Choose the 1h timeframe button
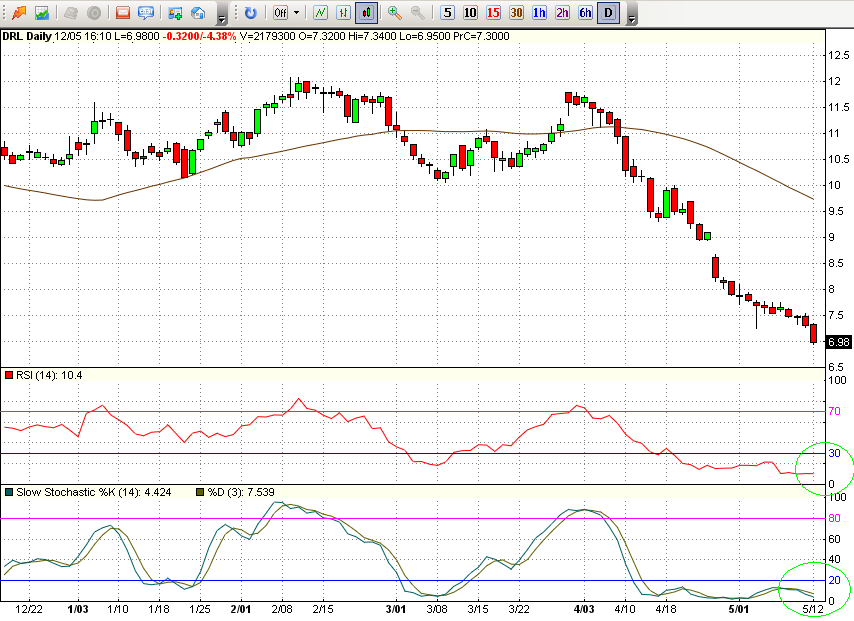The width and height of the screenshot is (854, 621). (x=540, y=13)
